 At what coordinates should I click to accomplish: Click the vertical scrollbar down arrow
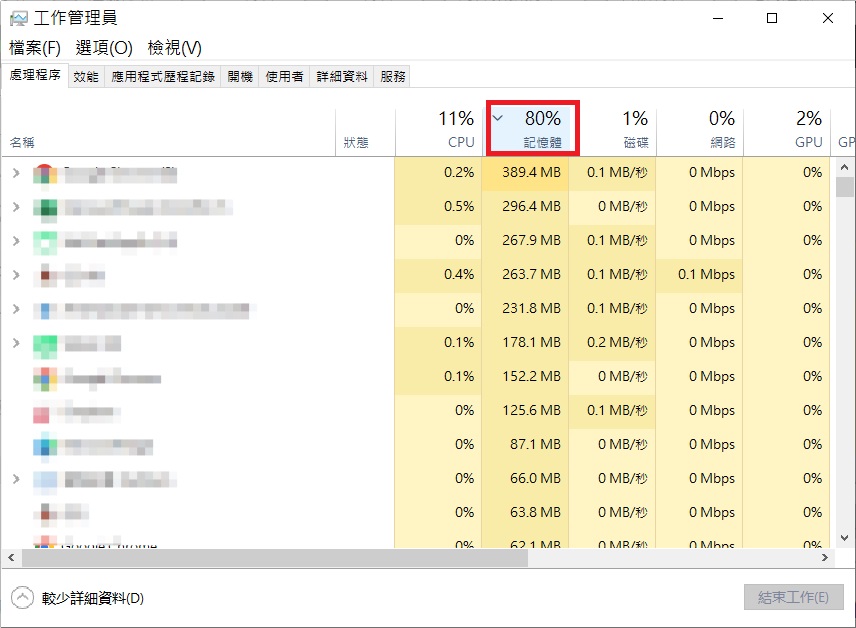point(844,538)
